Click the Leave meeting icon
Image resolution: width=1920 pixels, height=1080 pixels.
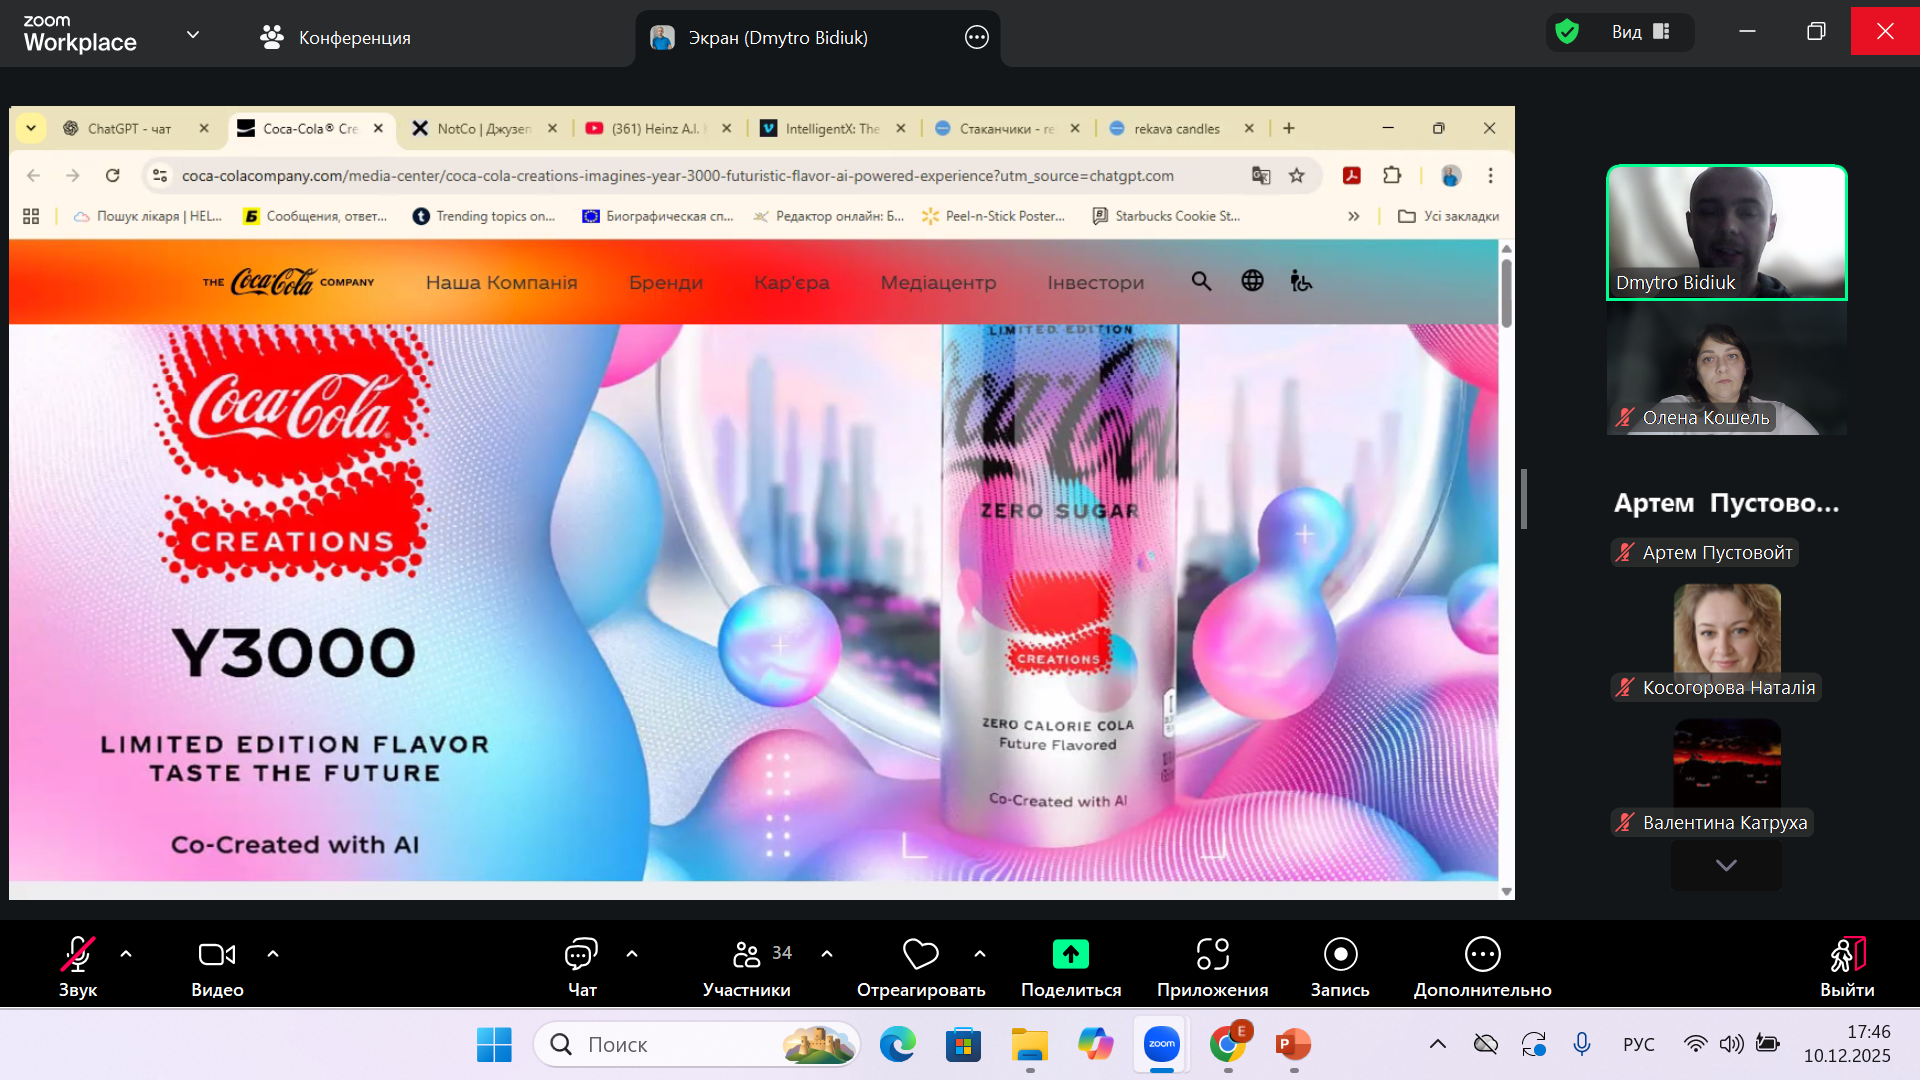1846,955
